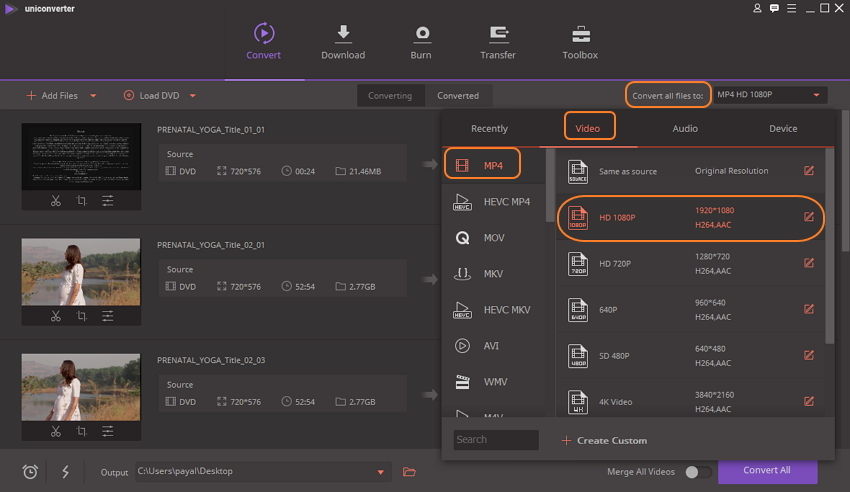Screen dimensions: 850x492
Task: Open thumbnail of PRENATAL_YOGA_Title_01_01
Action: pos(81,156)
